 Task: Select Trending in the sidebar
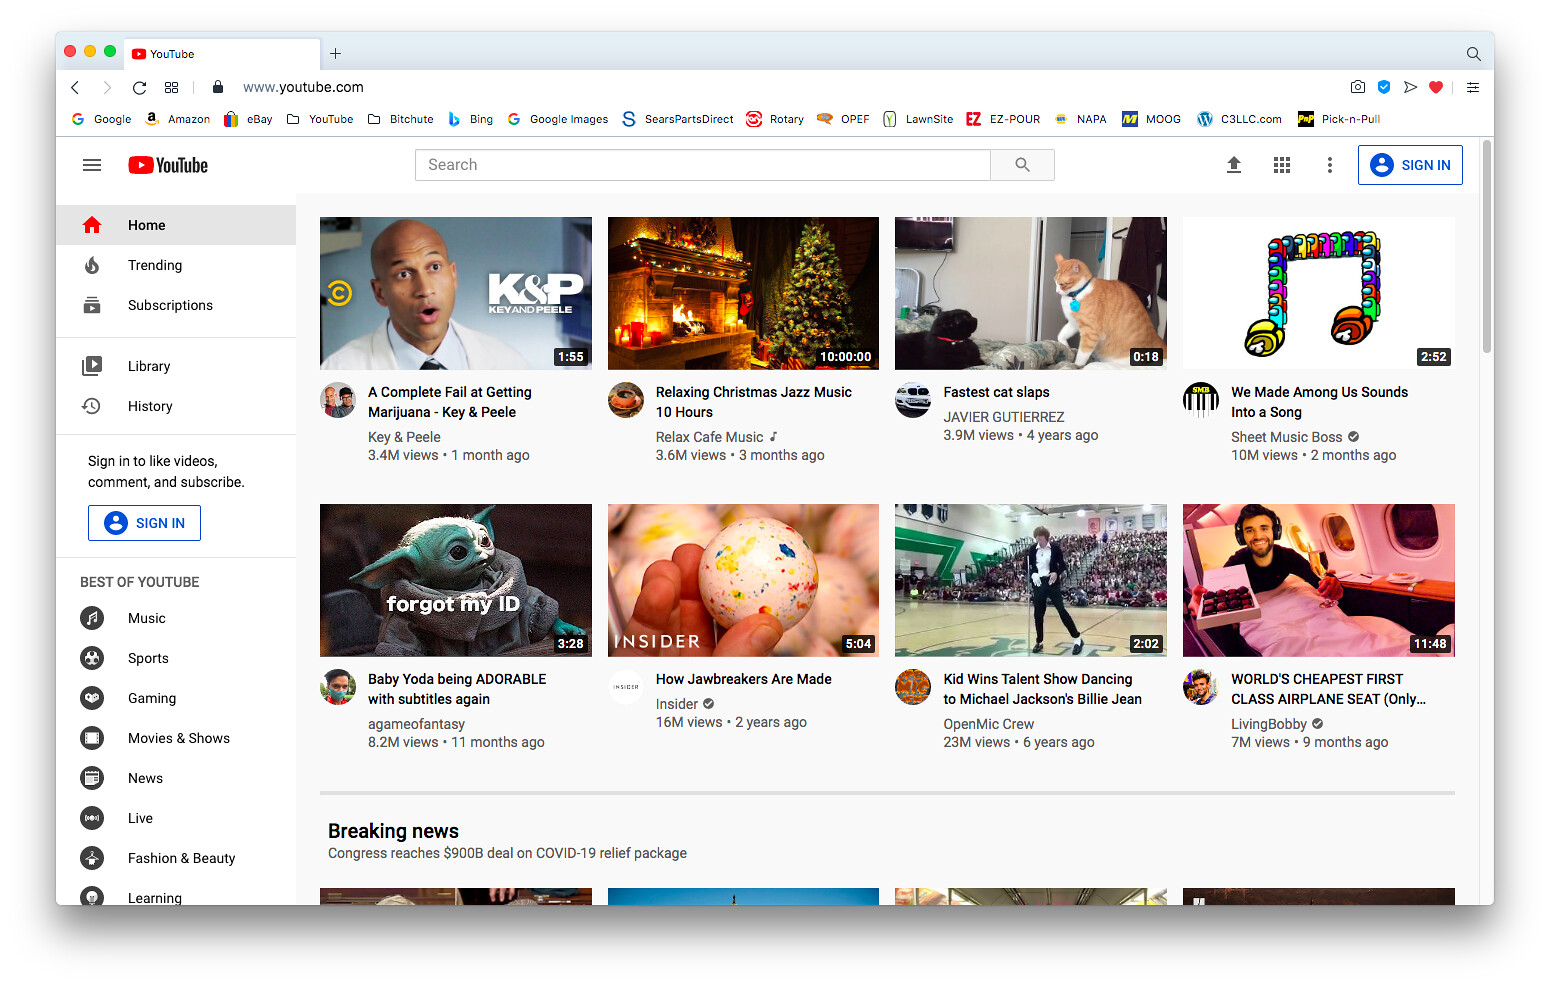[x=176, y=265]
